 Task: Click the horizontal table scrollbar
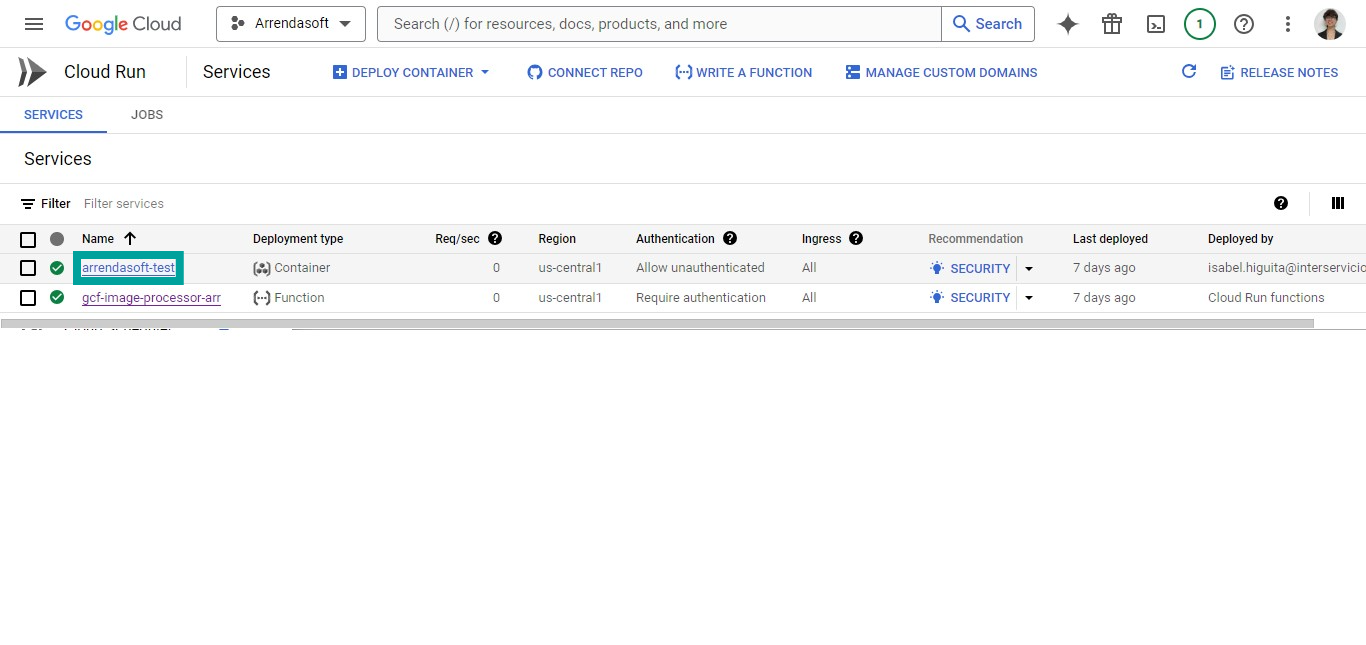tap(657, 324)
